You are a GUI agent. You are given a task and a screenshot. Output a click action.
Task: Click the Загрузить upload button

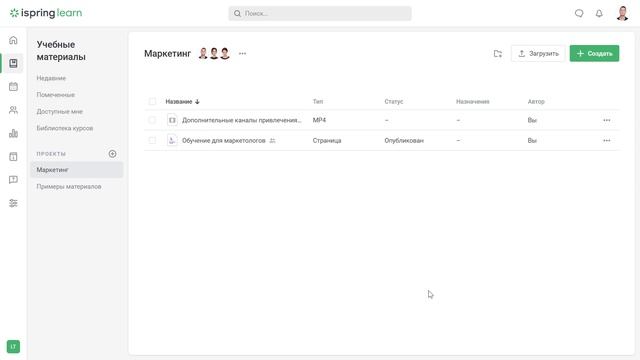click(538, 53)
